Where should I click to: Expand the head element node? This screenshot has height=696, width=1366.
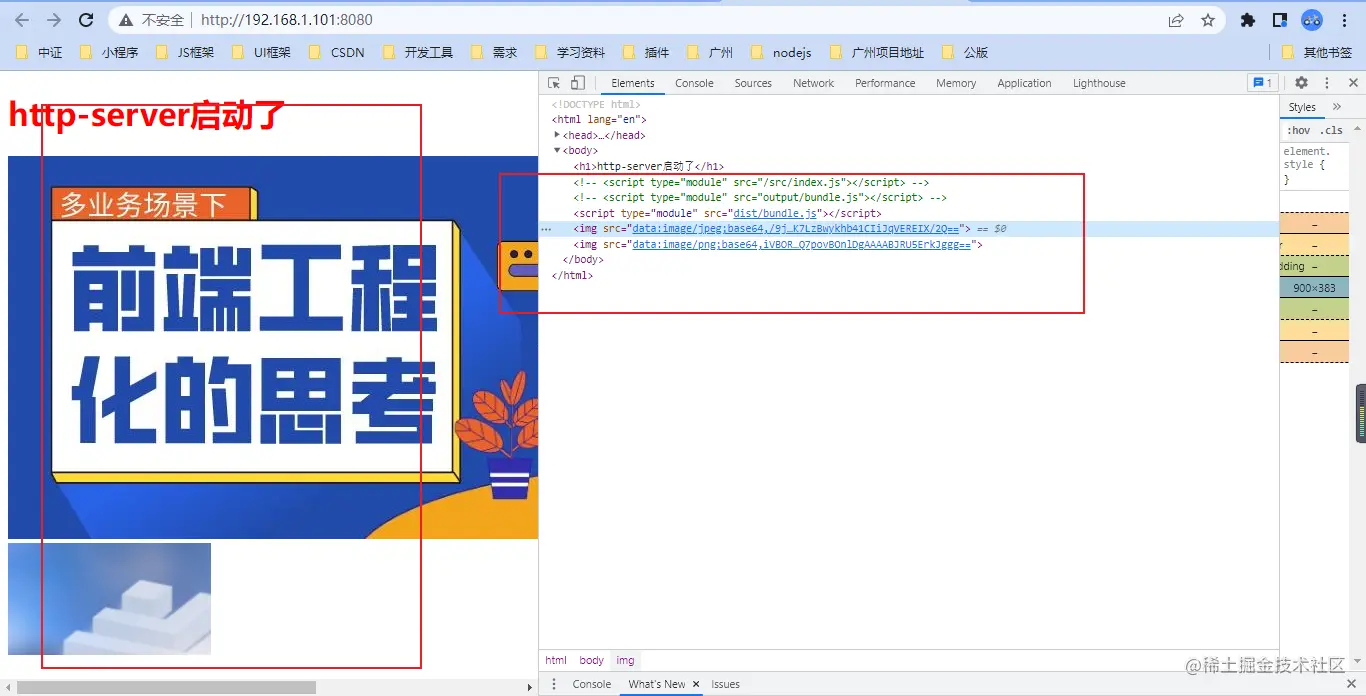pyautogui.click(x=557, y=135)
